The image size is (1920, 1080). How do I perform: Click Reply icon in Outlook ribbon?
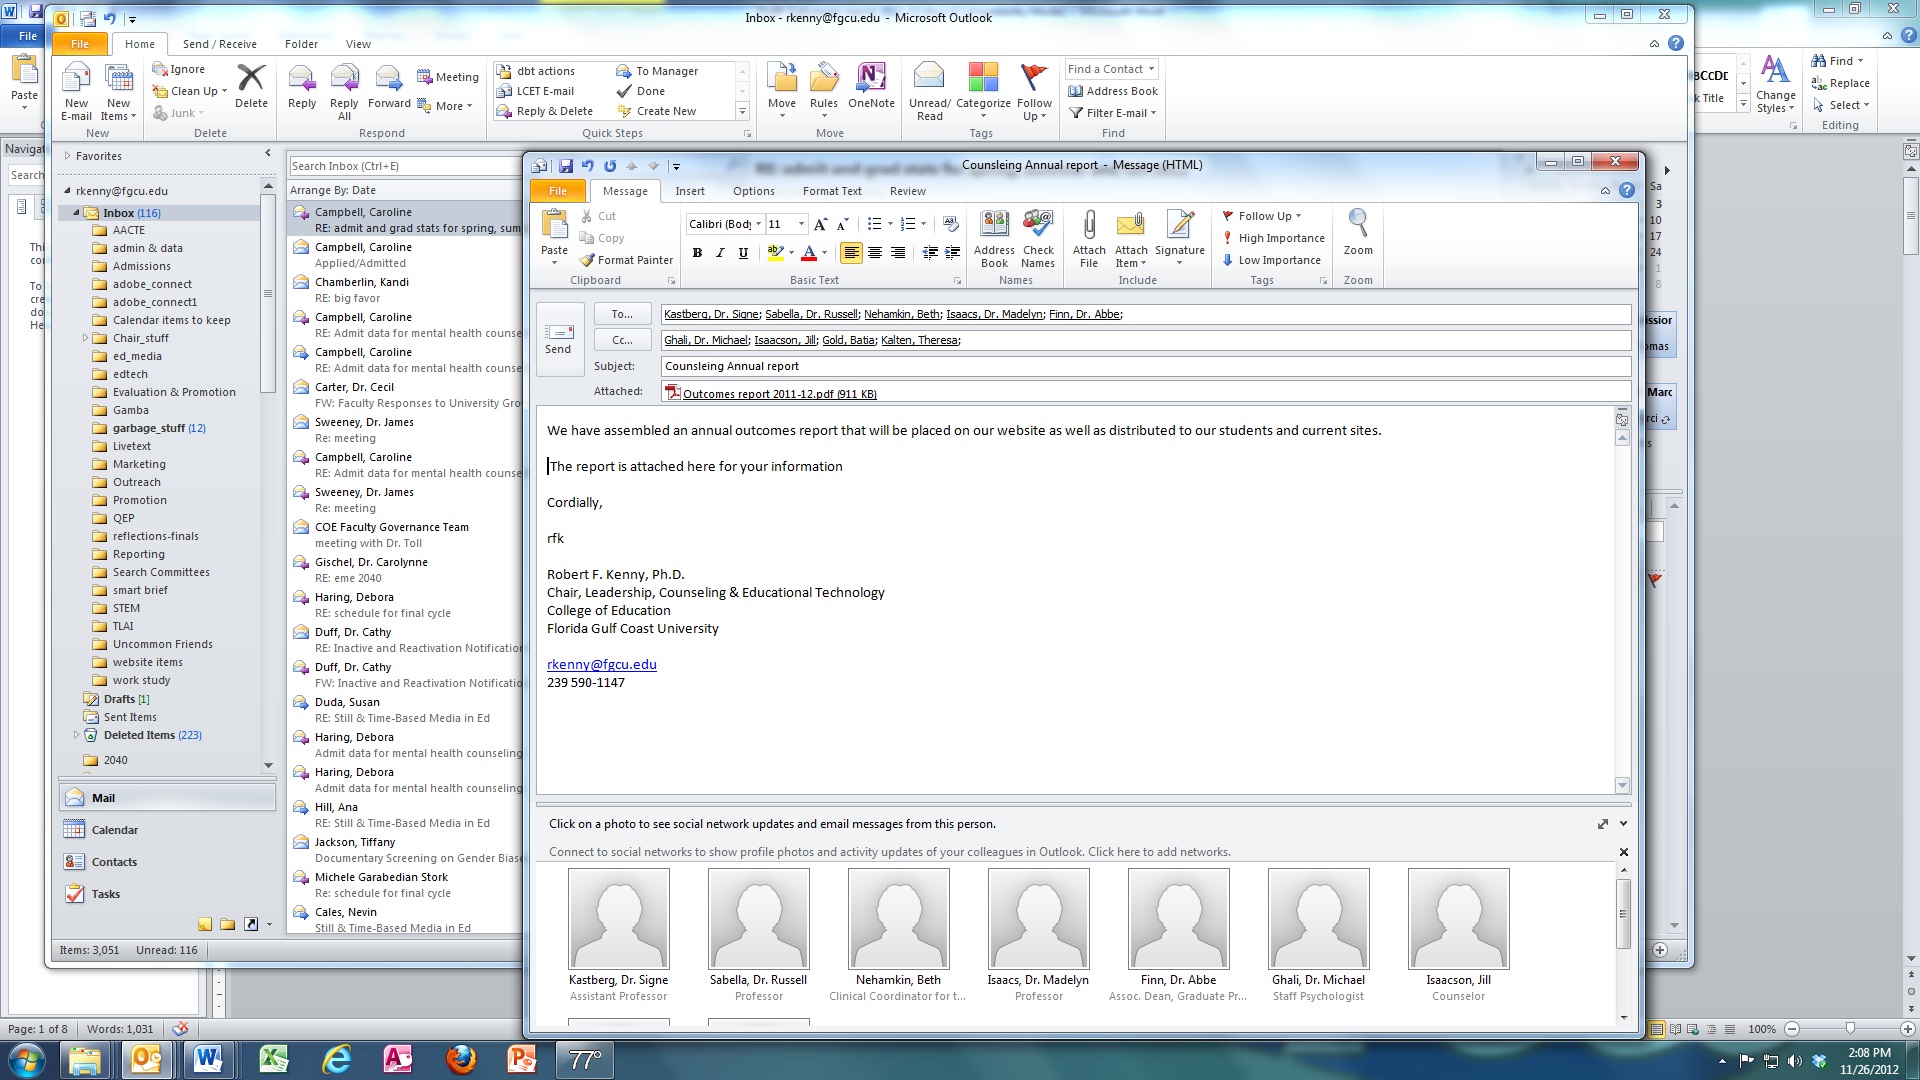click(x=301, y=88)
